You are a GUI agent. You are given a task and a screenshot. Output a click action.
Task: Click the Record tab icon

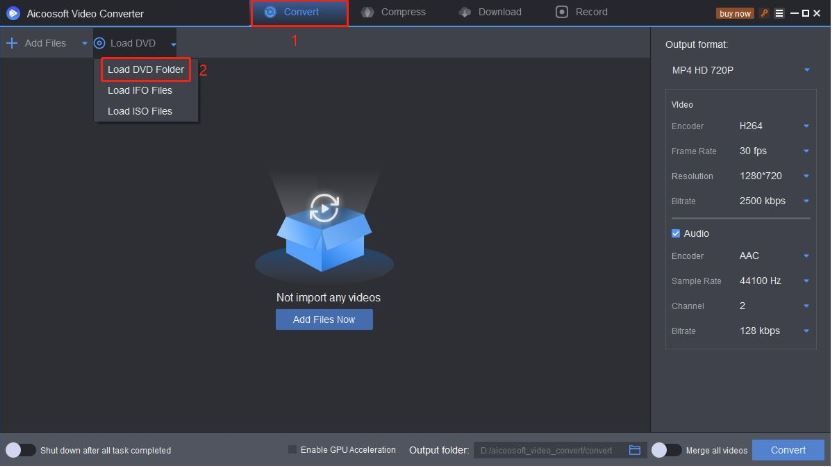(562, 12)
